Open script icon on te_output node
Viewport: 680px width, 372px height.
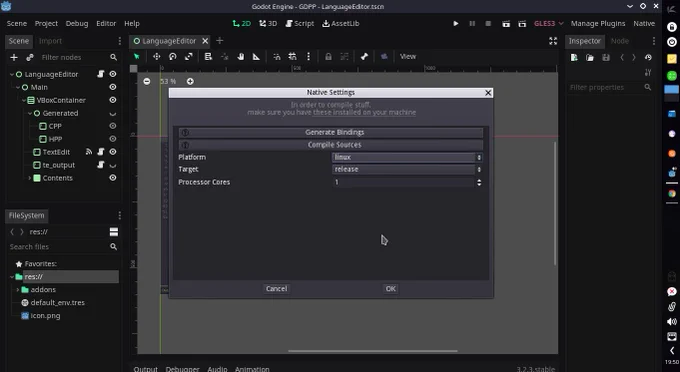101,165
